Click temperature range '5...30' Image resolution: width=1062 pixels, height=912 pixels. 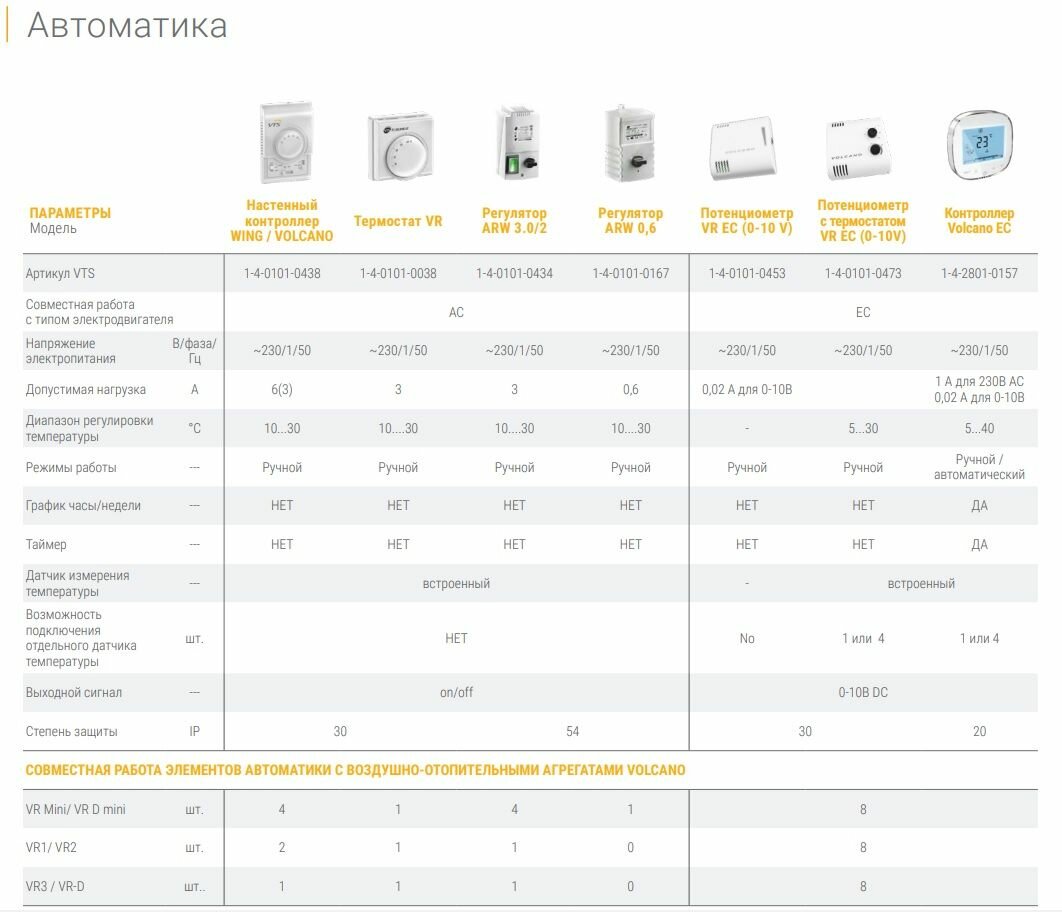click(863, 429)
